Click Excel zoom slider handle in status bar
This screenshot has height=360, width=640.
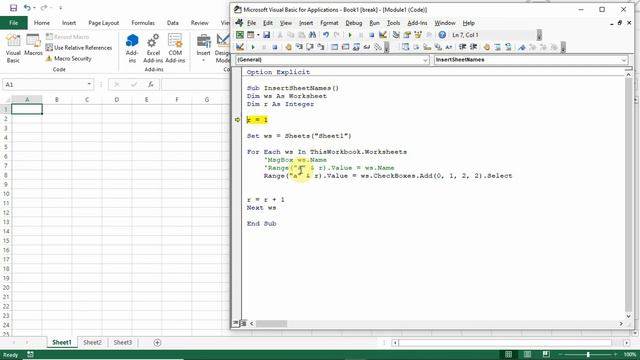click(588, 354)
